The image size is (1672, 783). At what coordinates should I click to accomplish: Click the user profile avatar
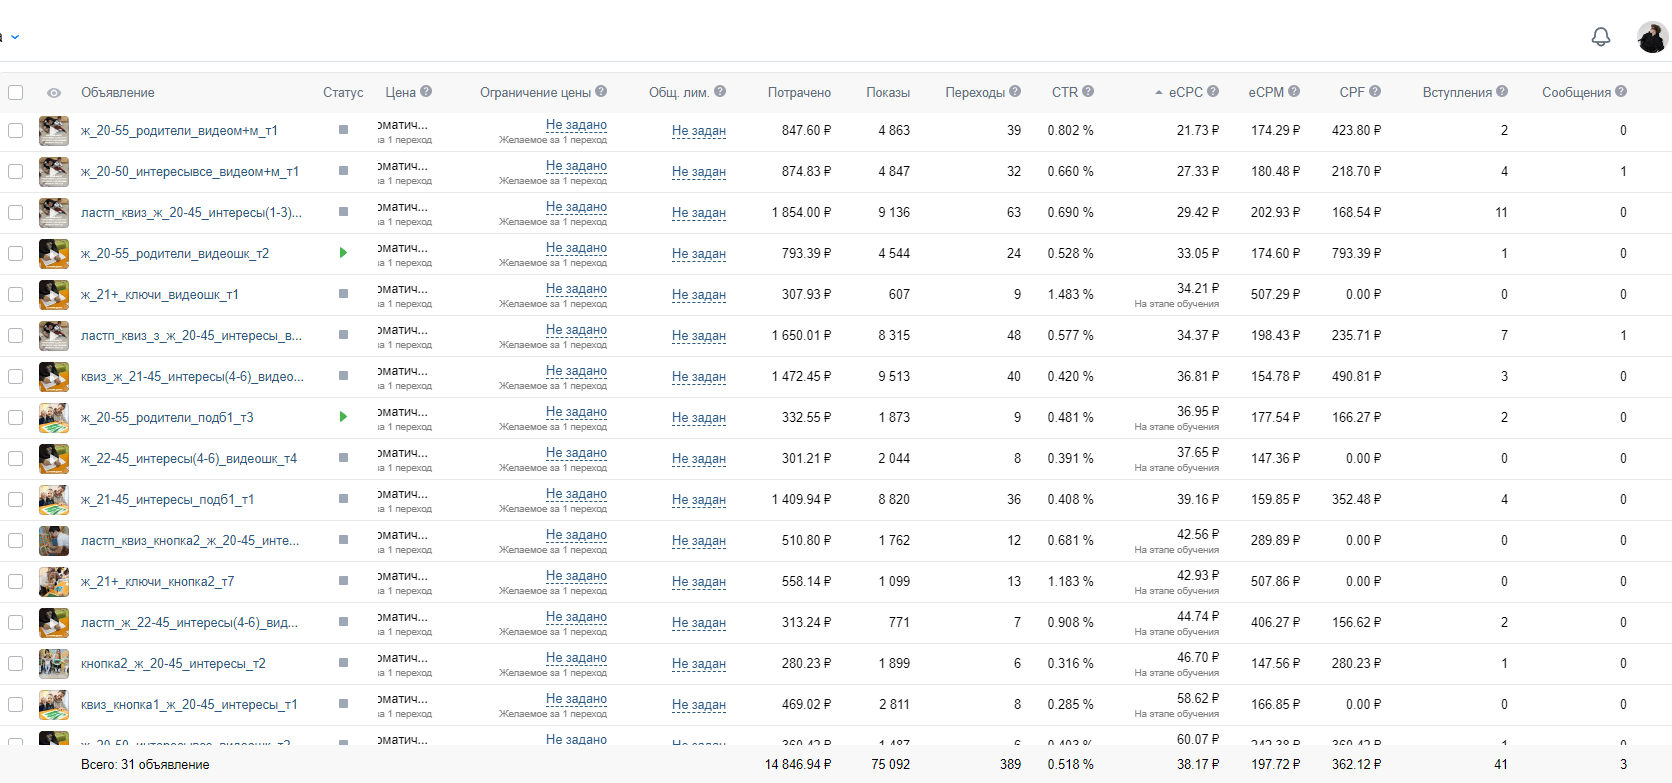(1652, 37)
